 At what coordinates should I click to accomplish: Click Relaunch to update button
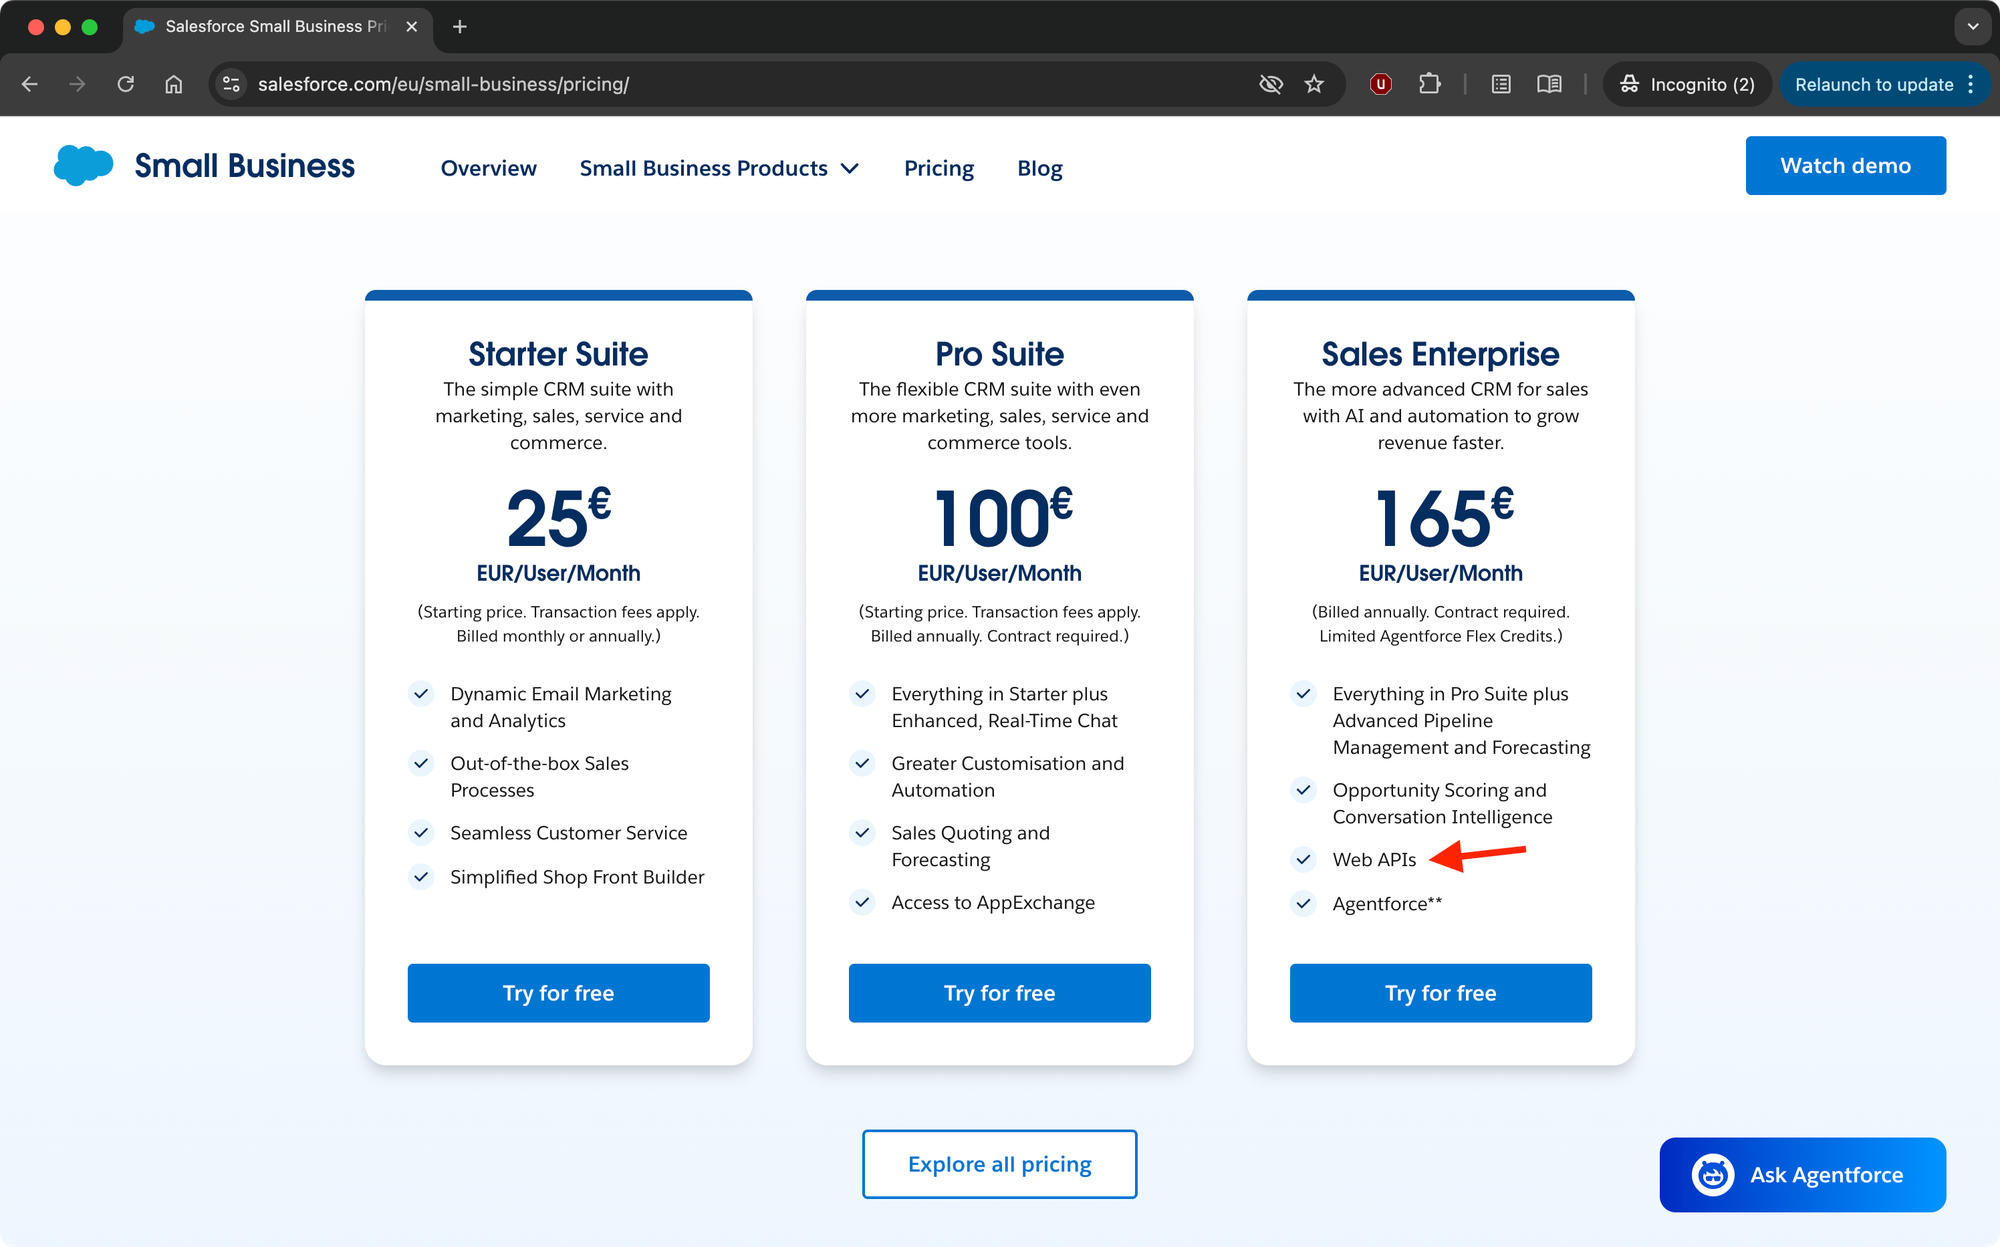[1873, 84]
